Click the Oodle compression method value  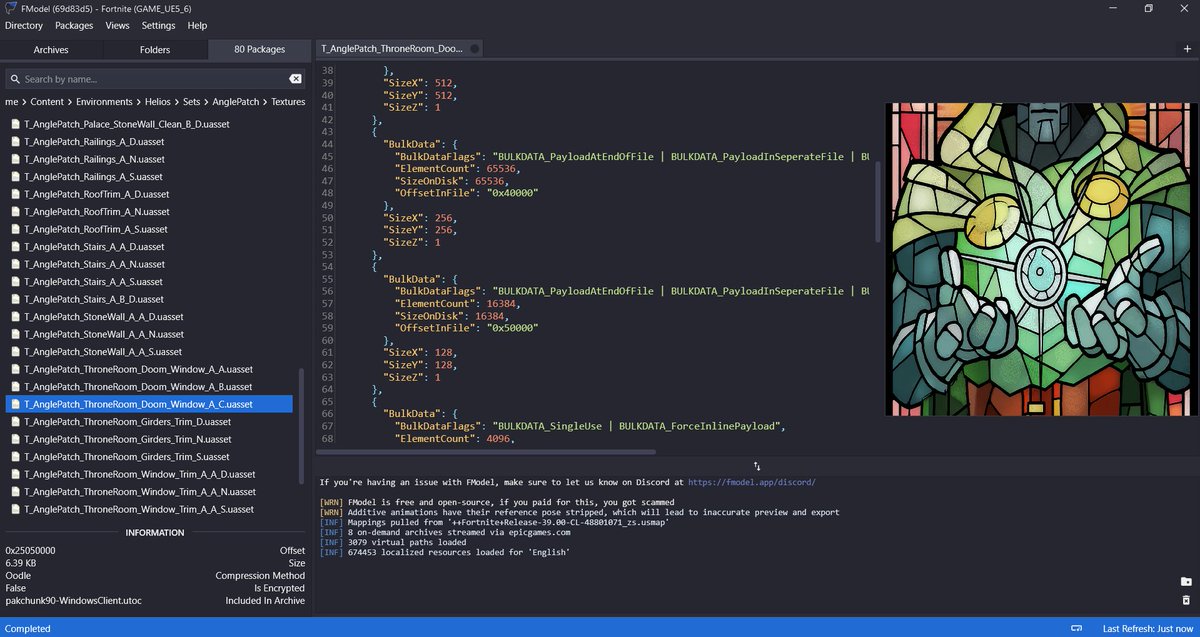(18, 576)
